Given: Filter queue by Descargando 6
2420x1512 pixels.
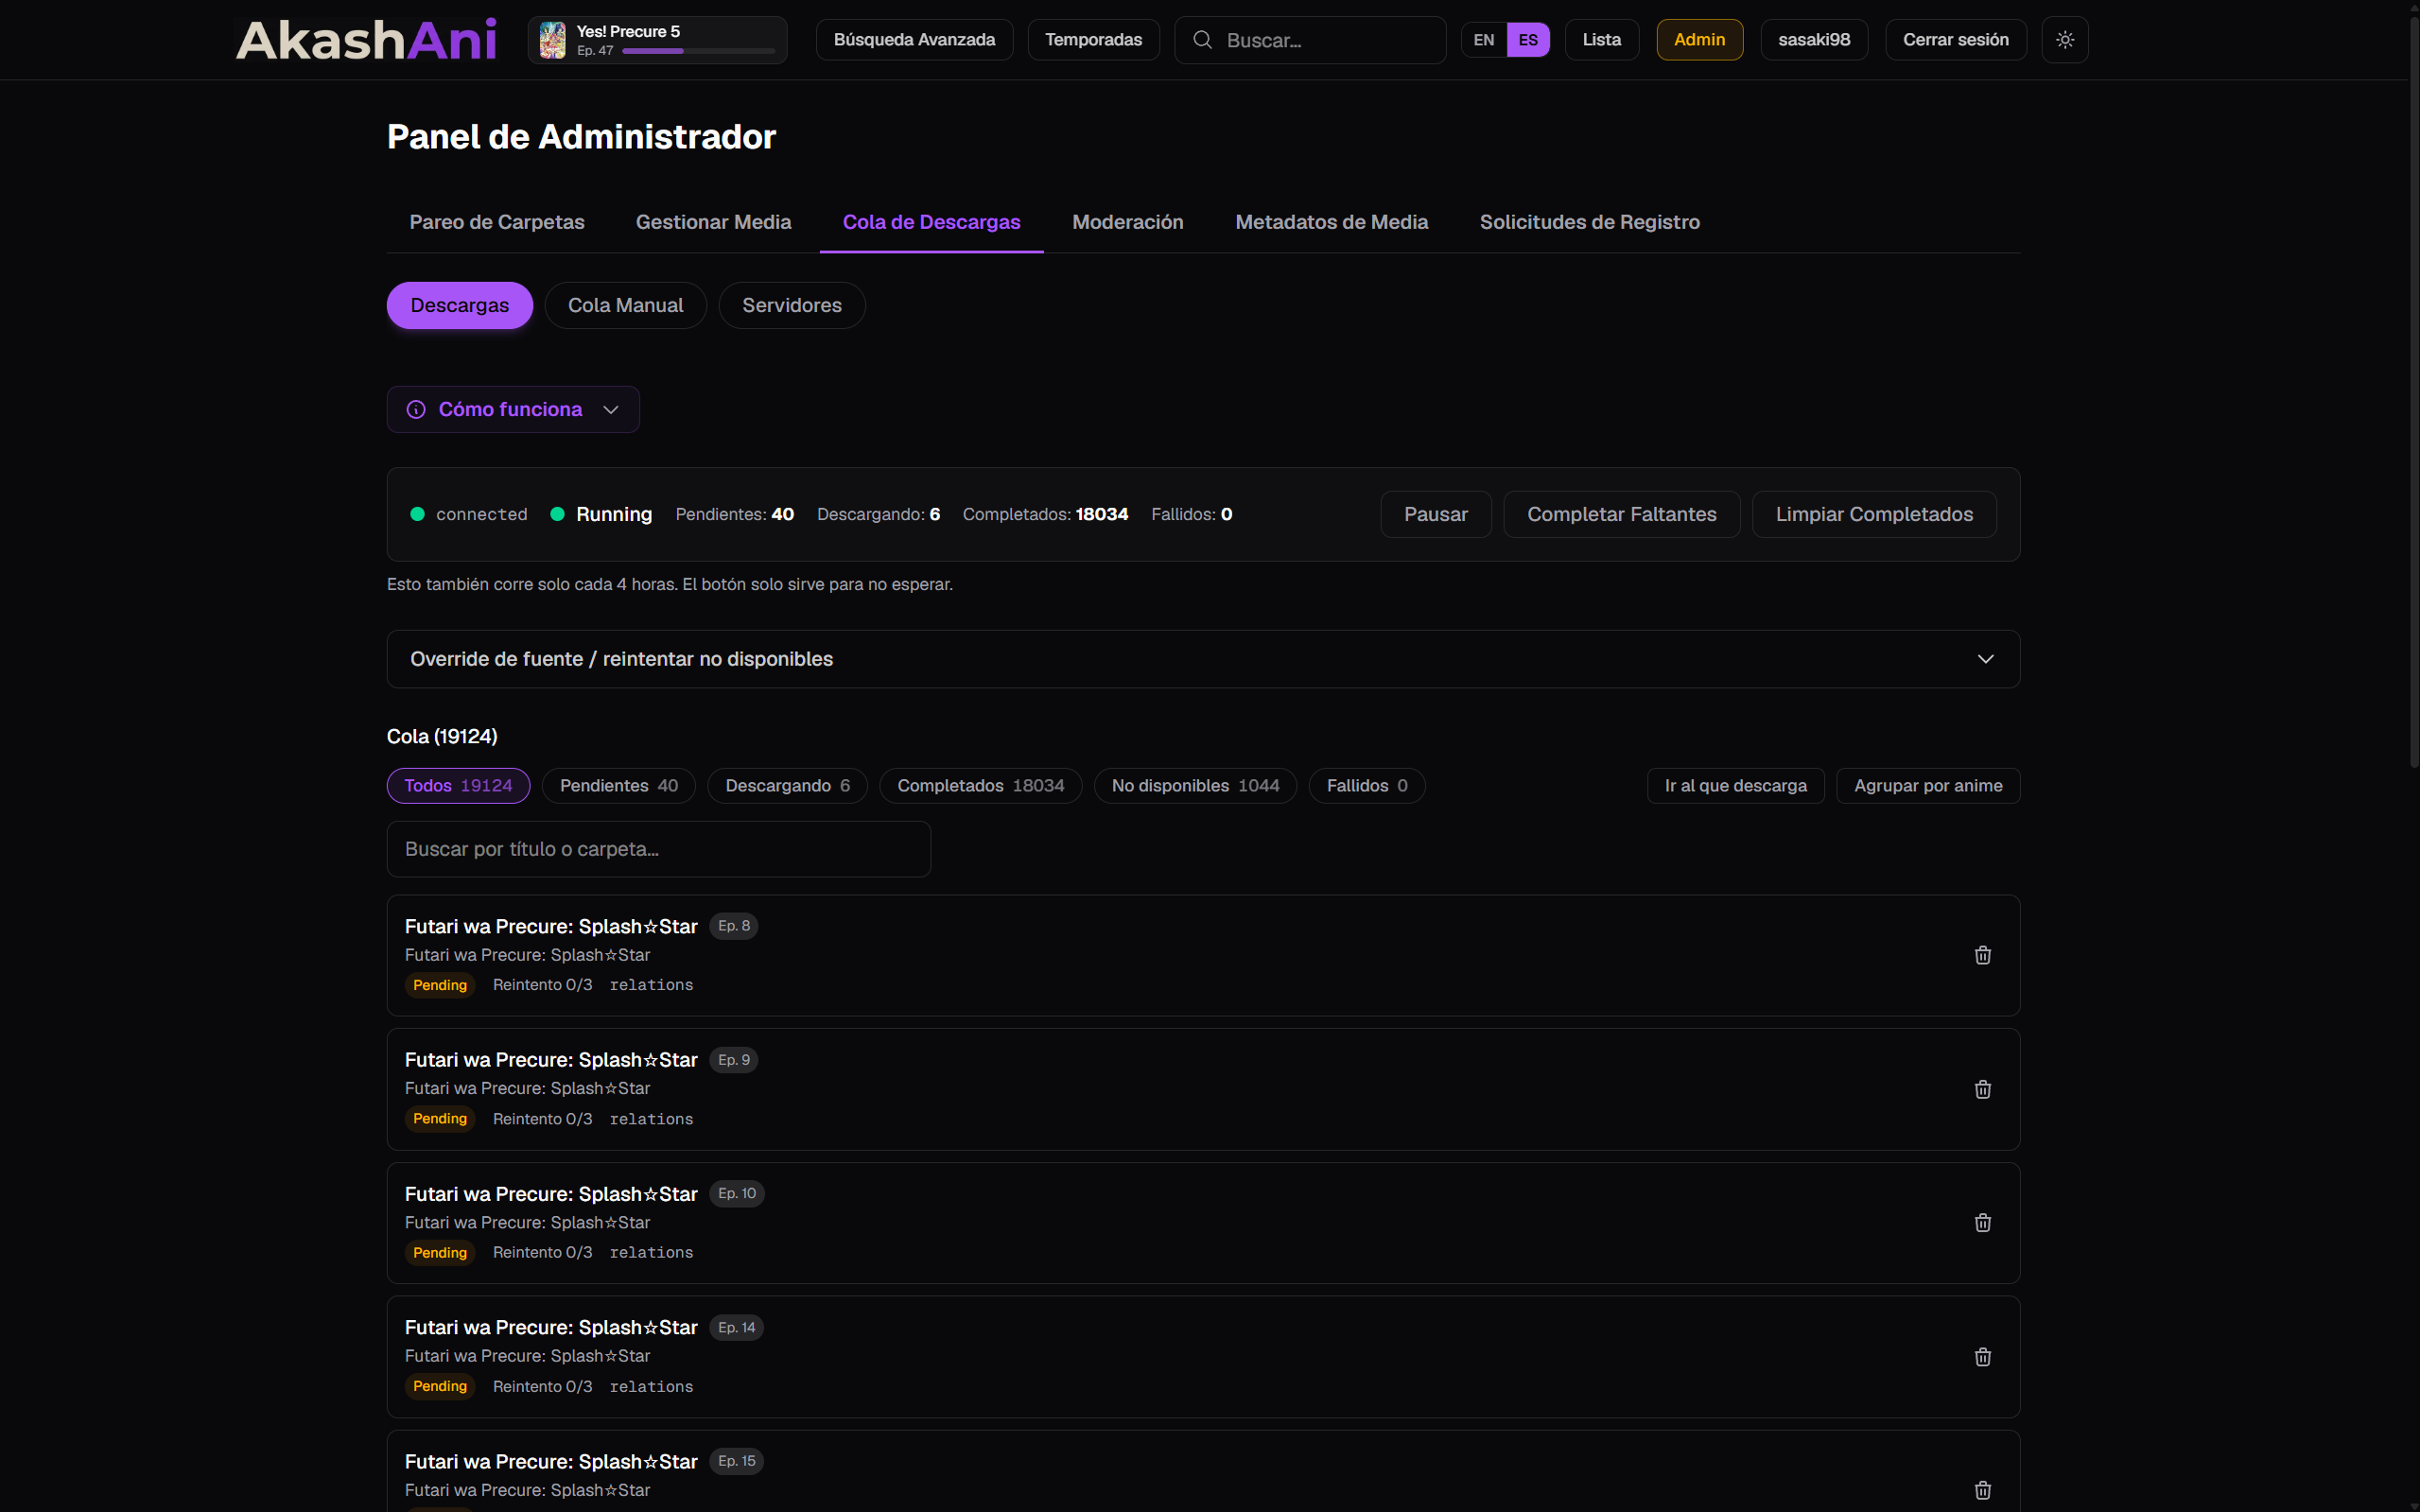Looking at the screenshot, I should [x=787, y=786].
